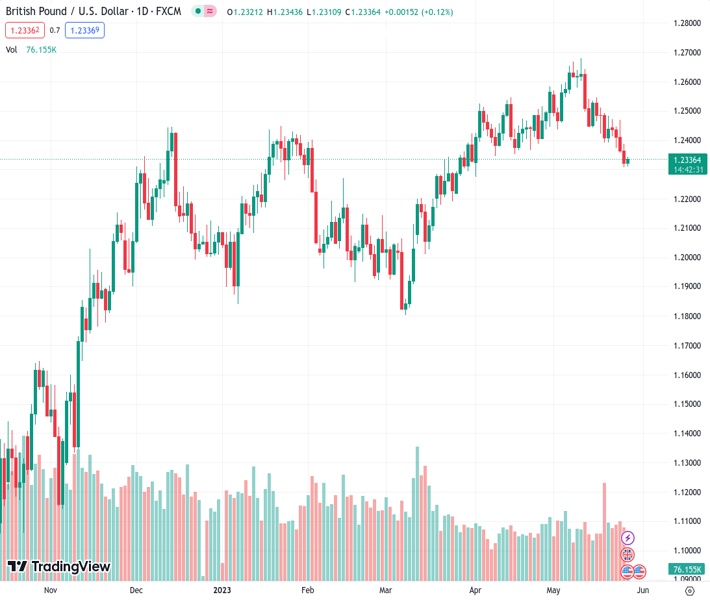Click the green market status dot
The height and width of the screenshot is (600, 710).
pos(199,12)
